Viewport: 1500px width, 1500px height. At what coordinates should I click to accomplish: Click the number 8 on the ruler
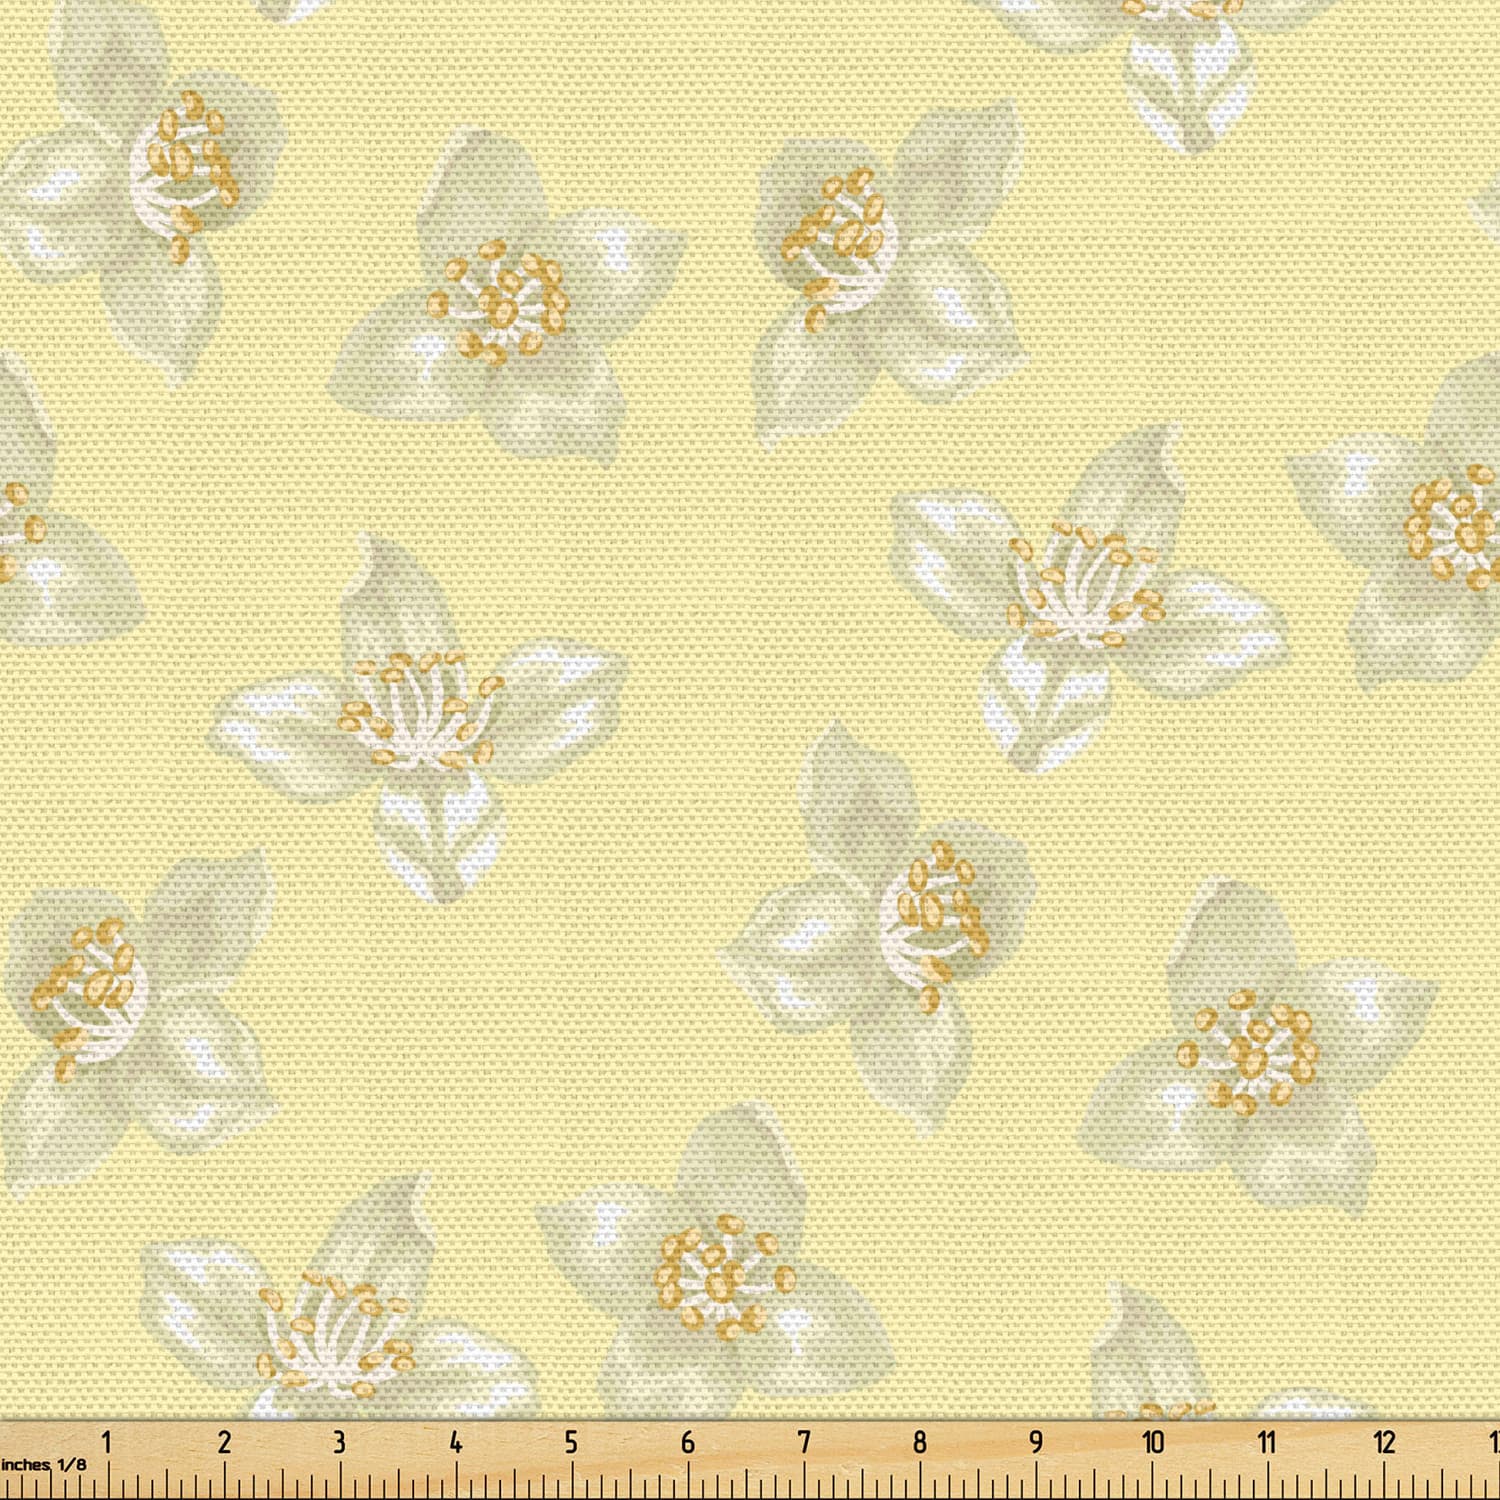pos(920,1443)
